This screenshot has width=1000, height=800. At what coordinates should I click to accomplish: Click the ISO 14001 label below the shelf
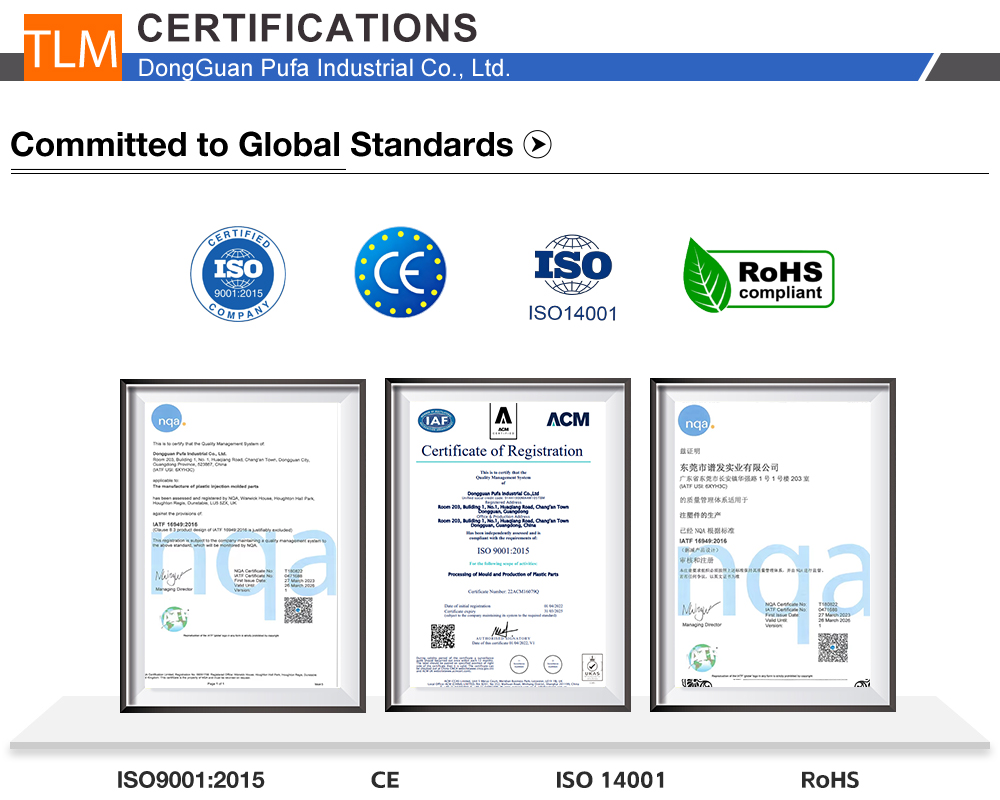[x=610, y=780]
